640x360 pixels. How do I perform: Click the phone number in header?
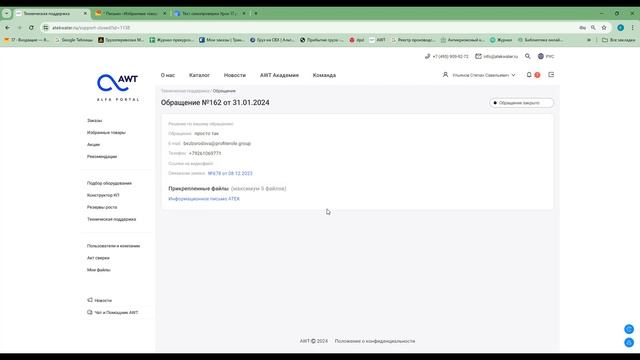click(450, 56)
